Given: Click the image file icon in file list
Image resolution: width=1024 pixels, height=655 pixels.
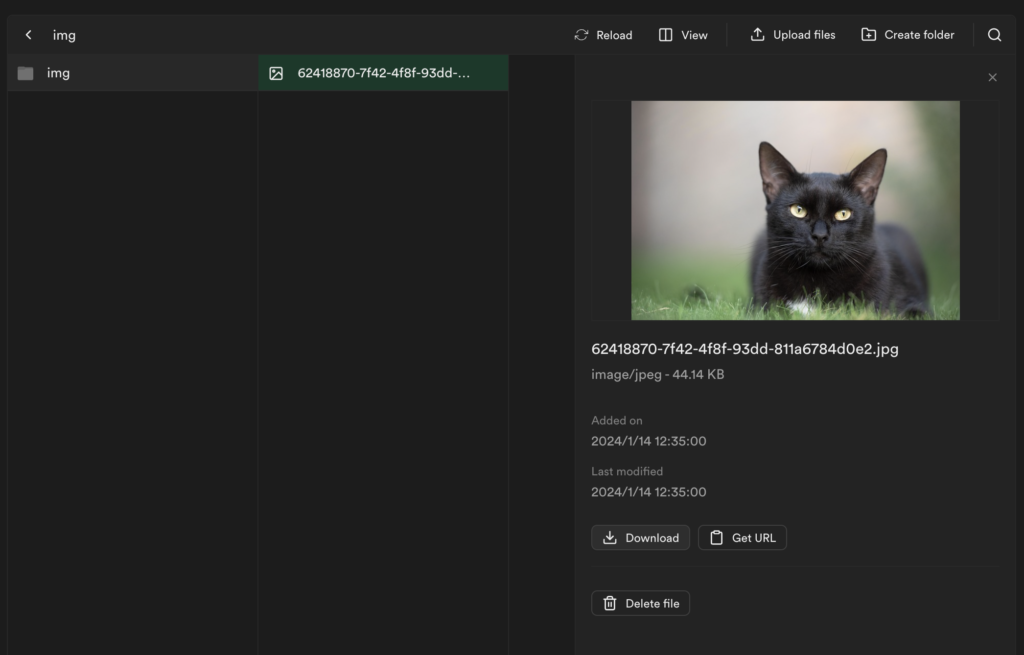Looking at the screenshot, I should (x=276, y=73).
